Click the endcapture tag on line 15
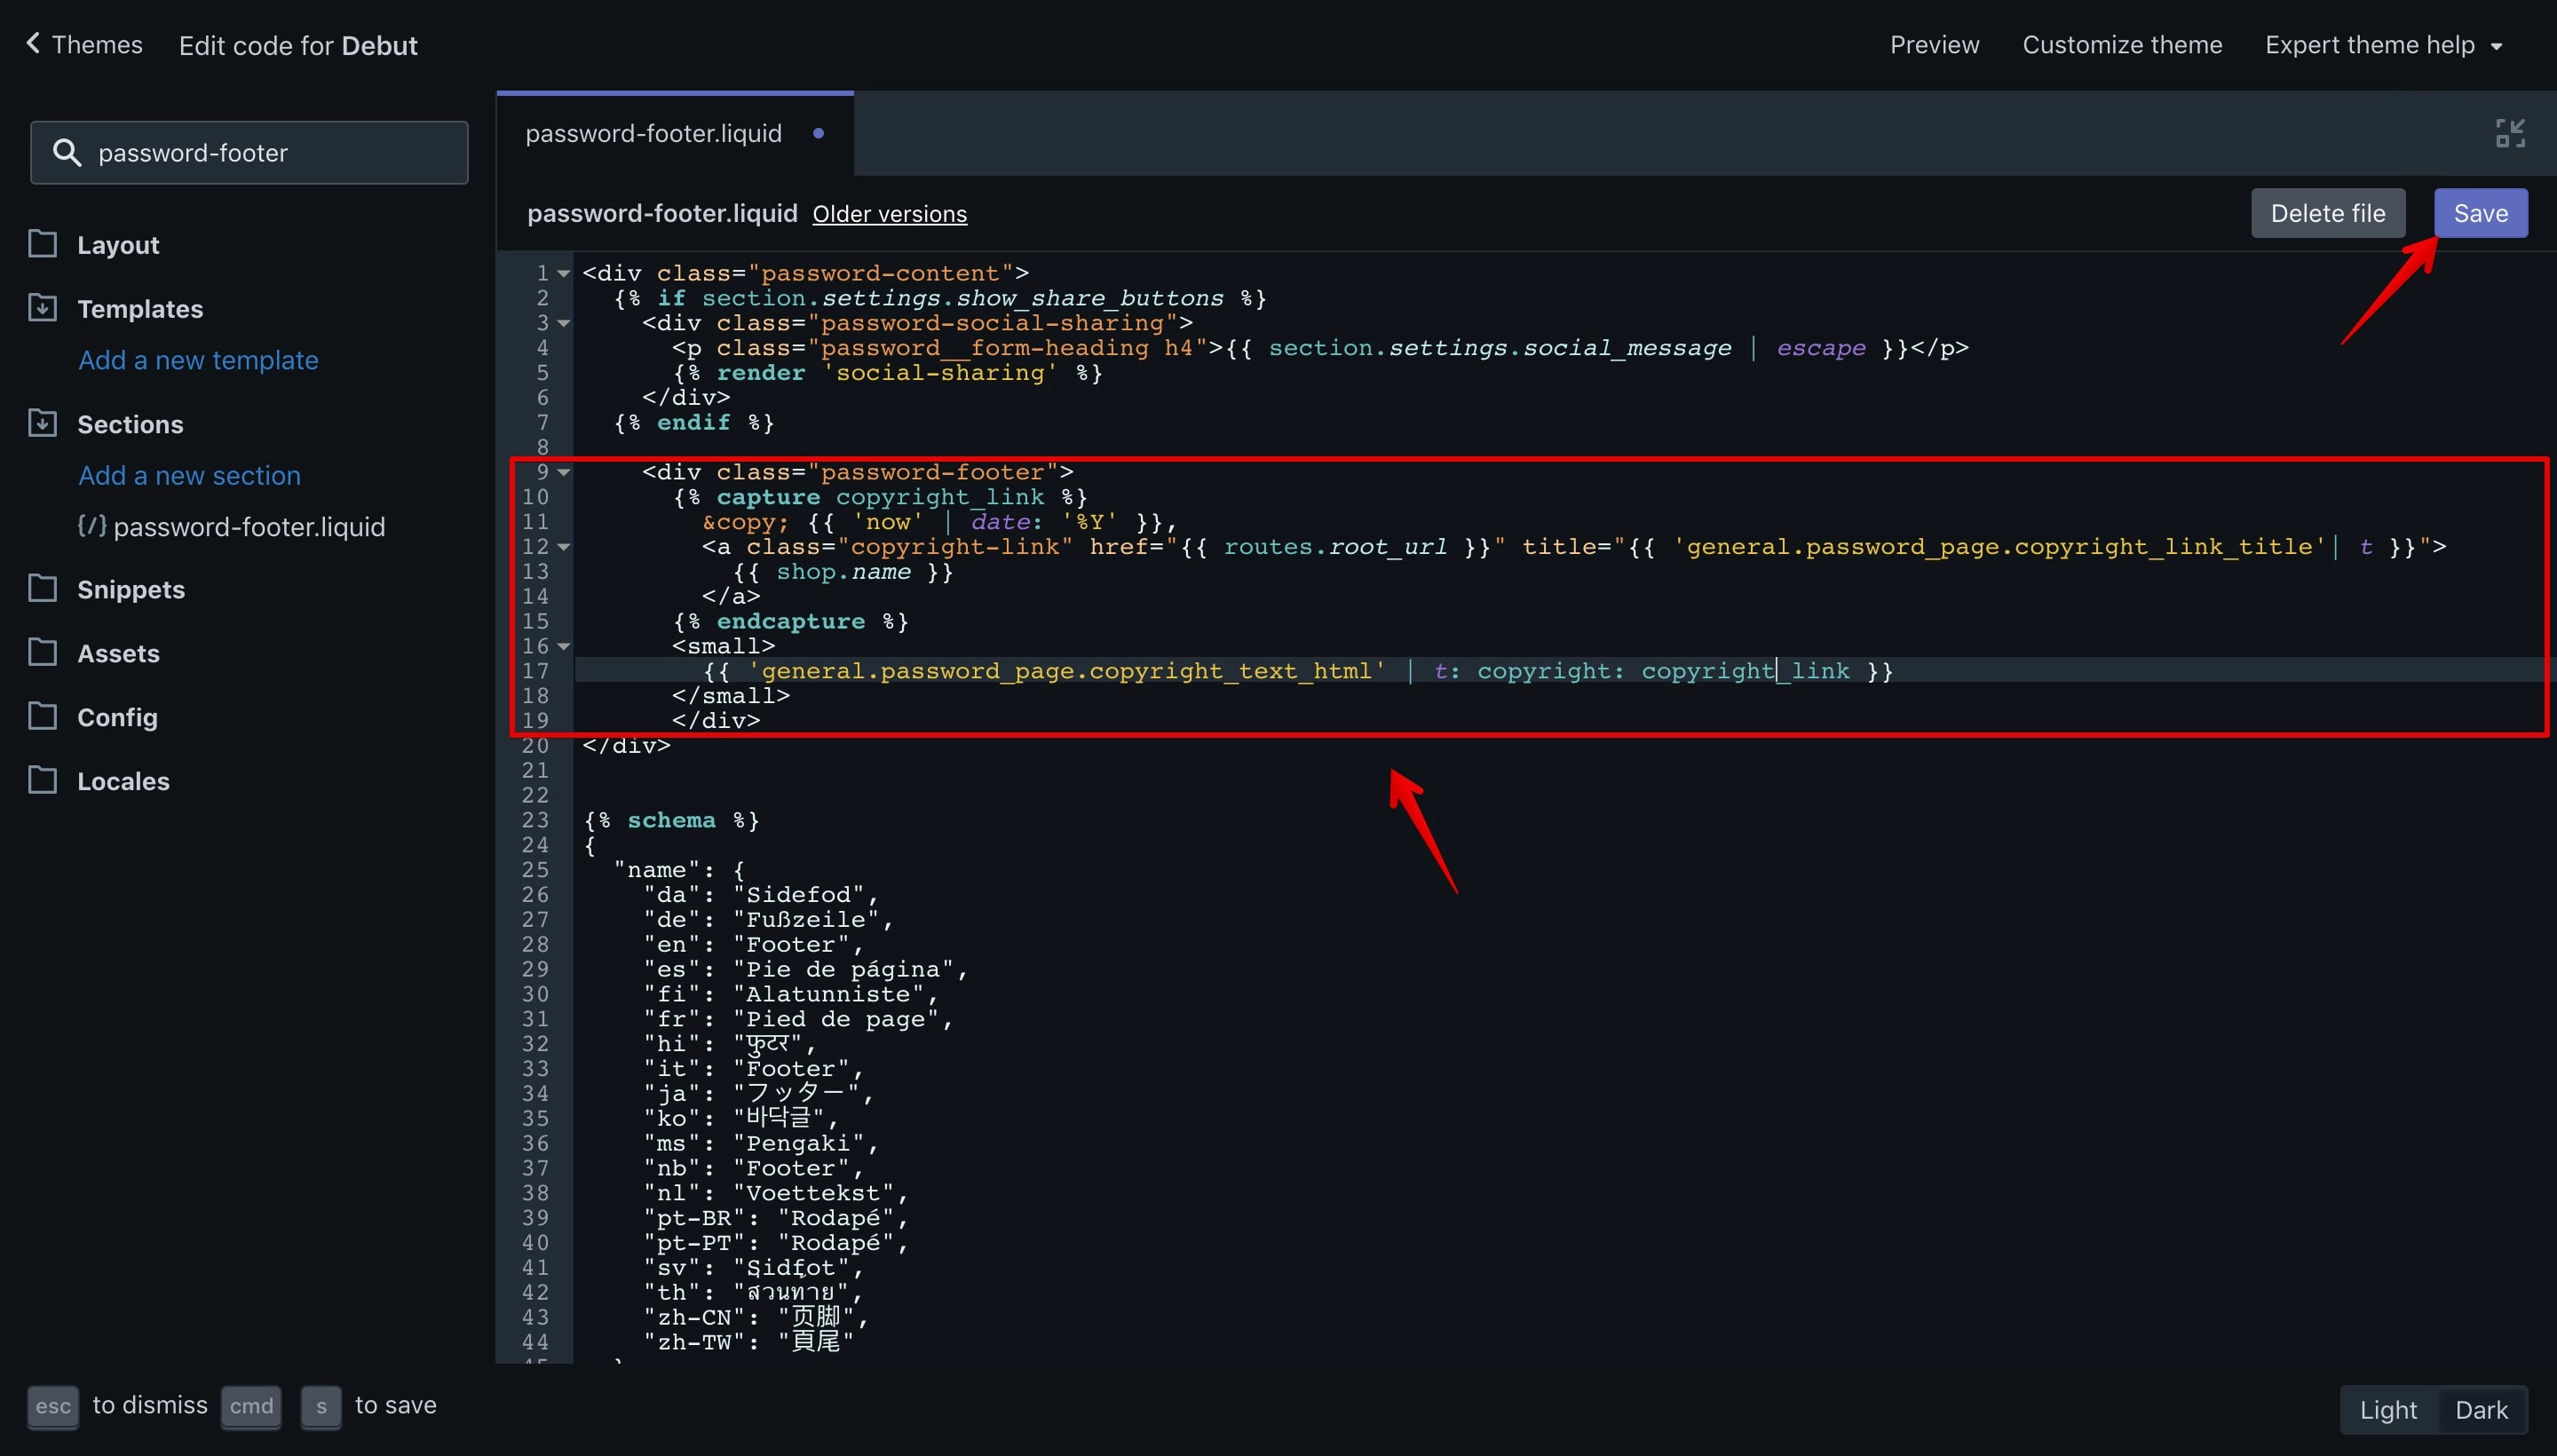Viewport: 2557px width, 1456px height. tap(790, 621)
